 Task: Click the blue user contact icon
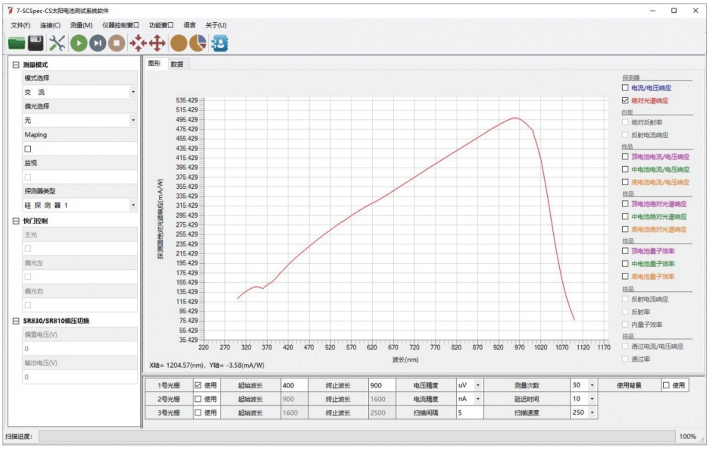219,43
